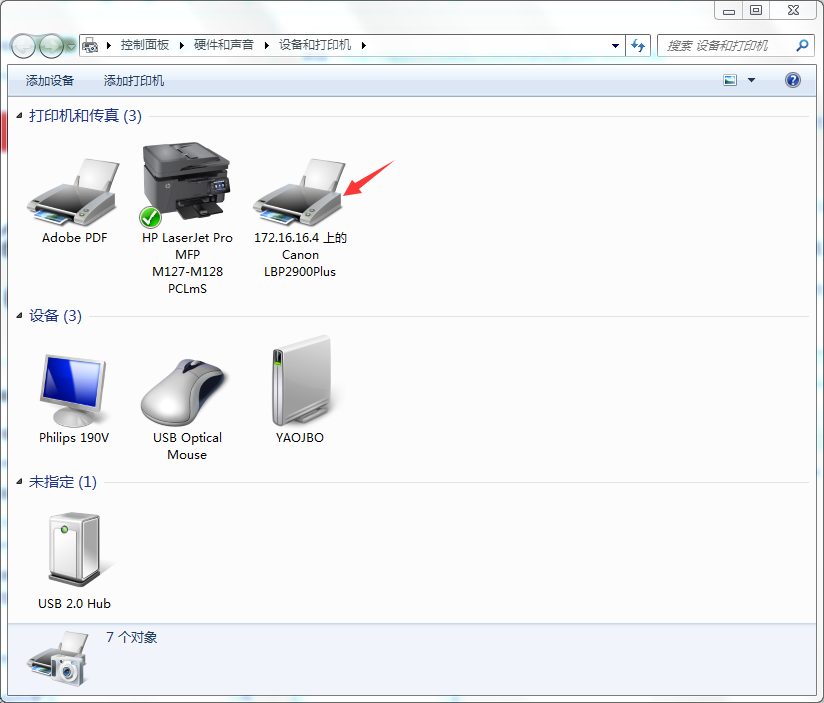Click the search magnifier icon
The height and width of the screenshot is (703, 824).
click(x=802, y=46)
